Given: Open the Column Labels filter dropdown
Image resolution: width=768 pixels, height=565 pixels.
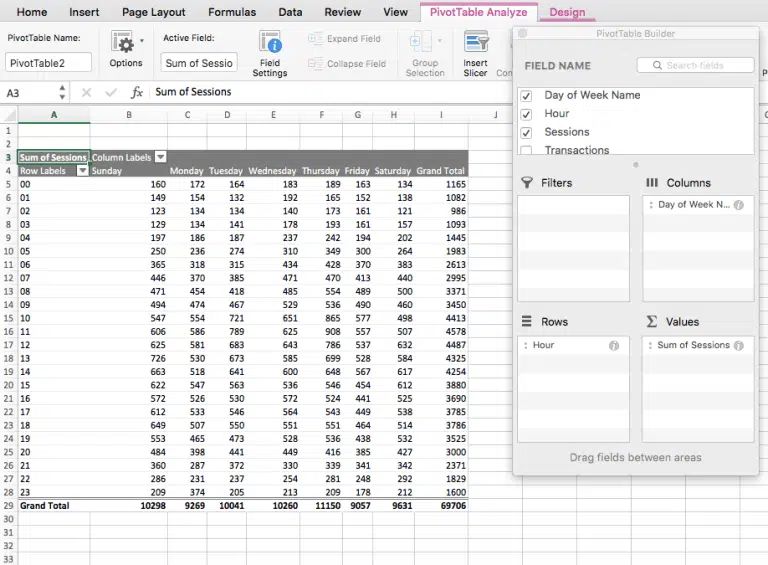Looking at the screenshot, I should (160, 157).
